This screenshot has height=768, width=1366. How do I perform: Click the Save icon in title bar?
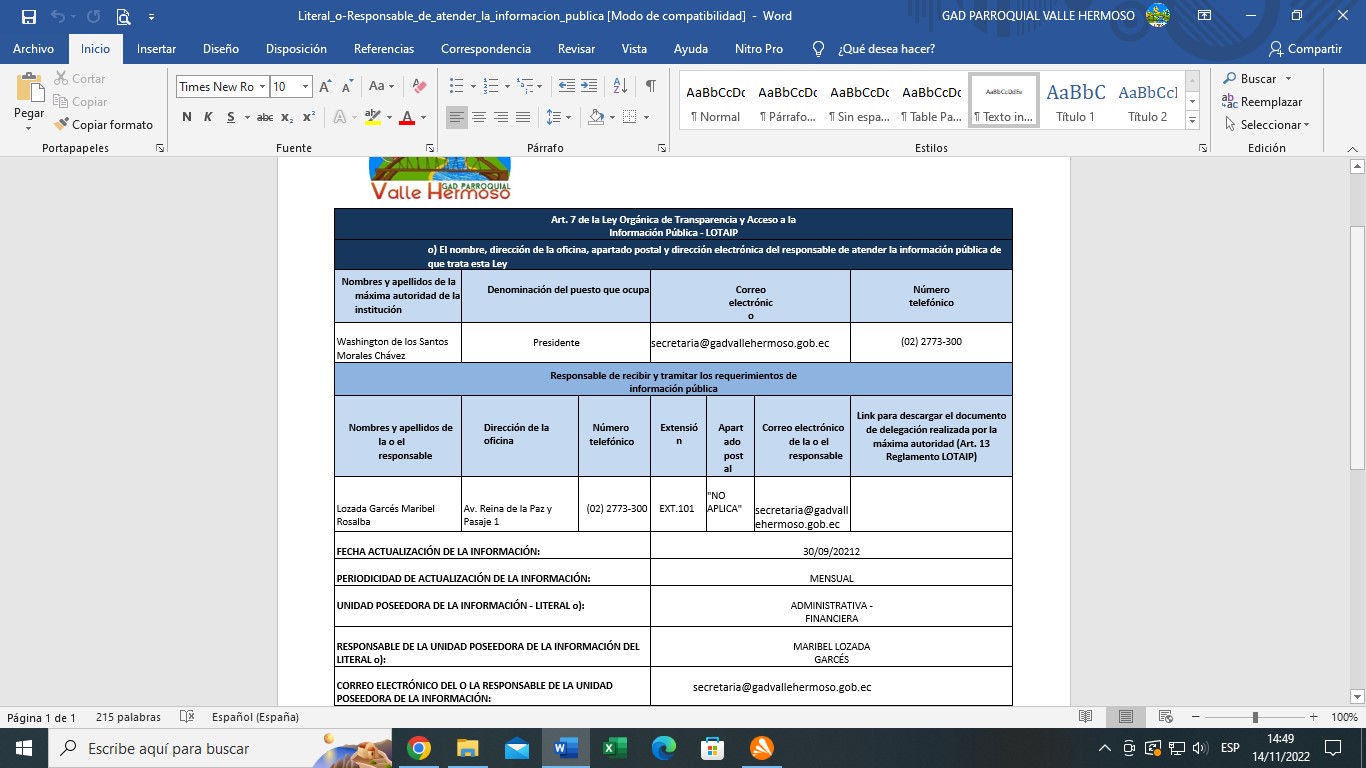(29, 16)
